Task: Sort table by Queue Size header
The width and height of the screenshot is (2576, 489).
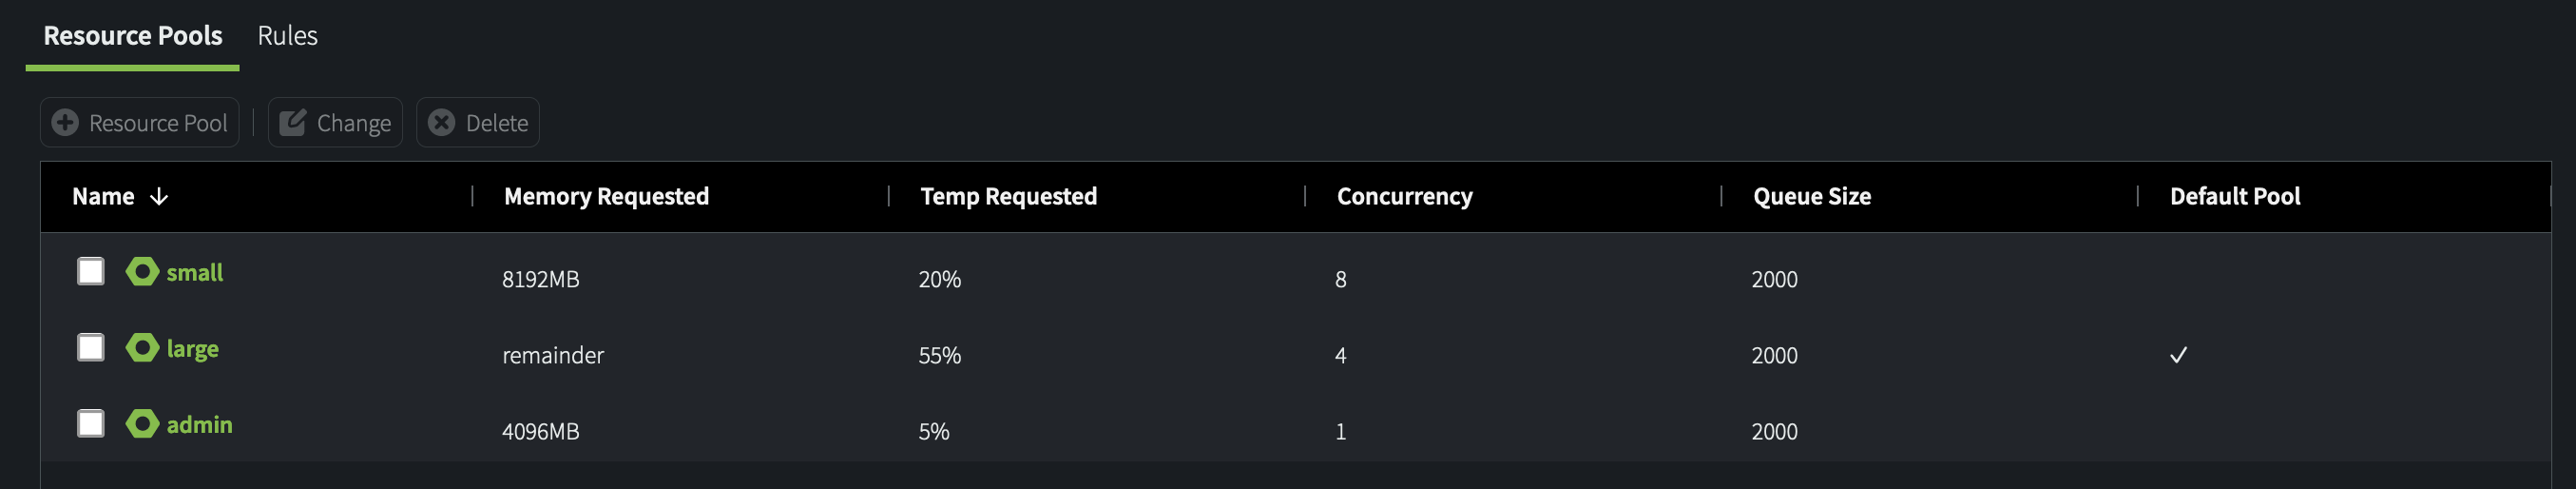Action: [1811, 197]
